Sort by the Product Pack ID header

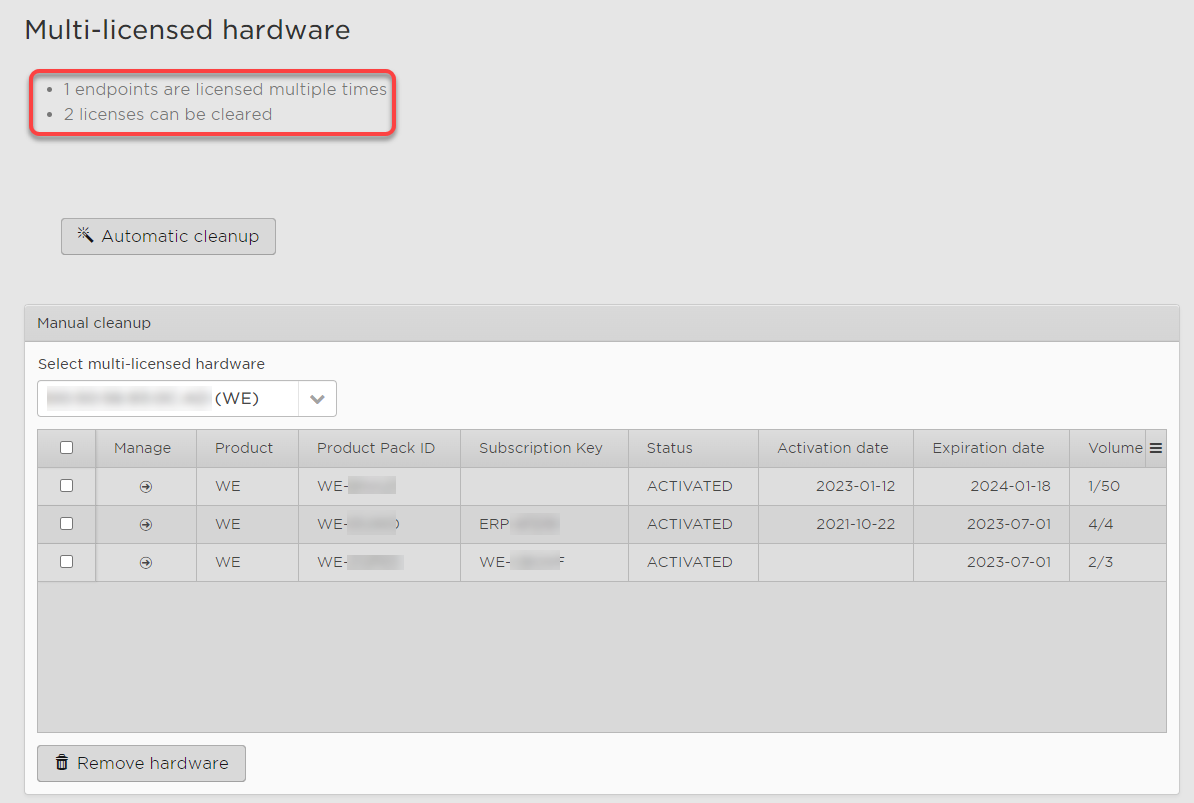click(376, 448)
